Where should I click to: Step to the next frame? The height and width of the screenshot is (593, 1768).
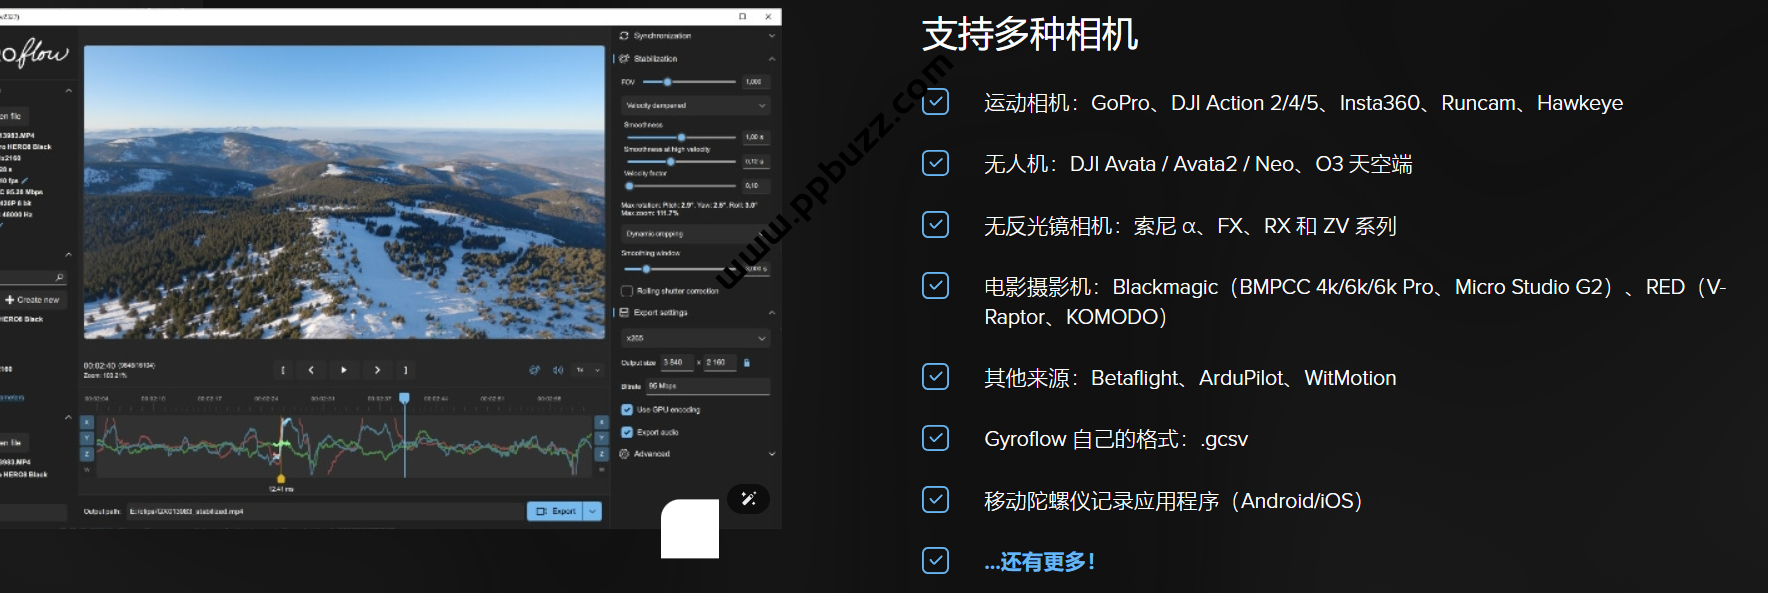[377, 370]
